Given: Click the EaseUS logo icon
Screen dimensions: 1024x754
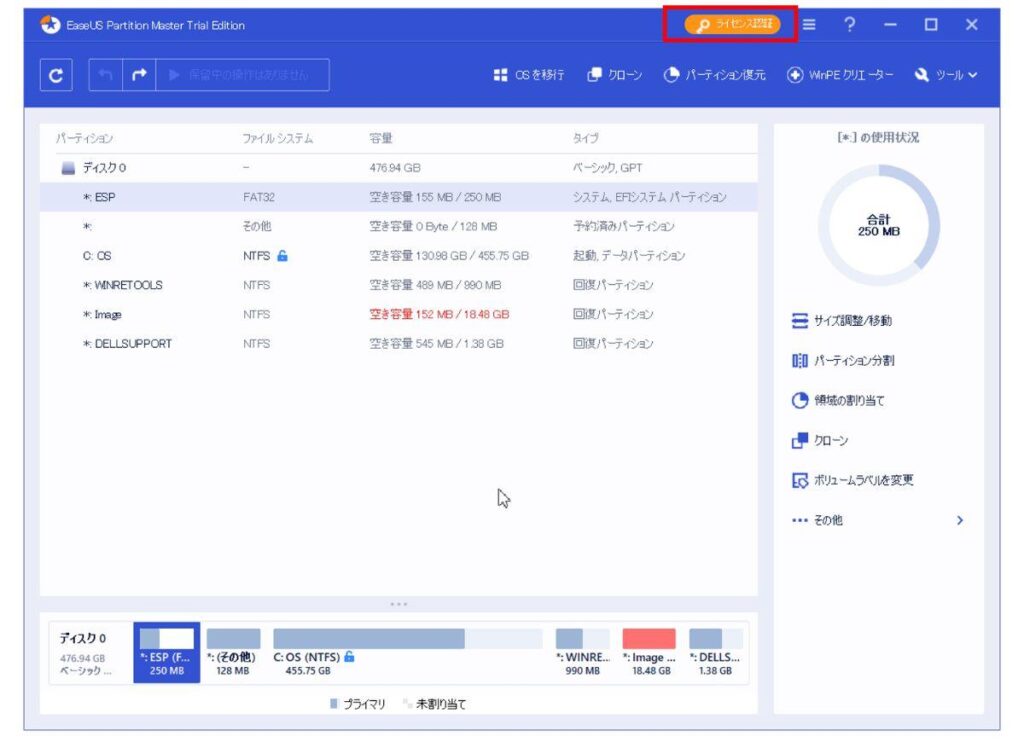Looking at the screenshot, I should [x=50, y=25].
